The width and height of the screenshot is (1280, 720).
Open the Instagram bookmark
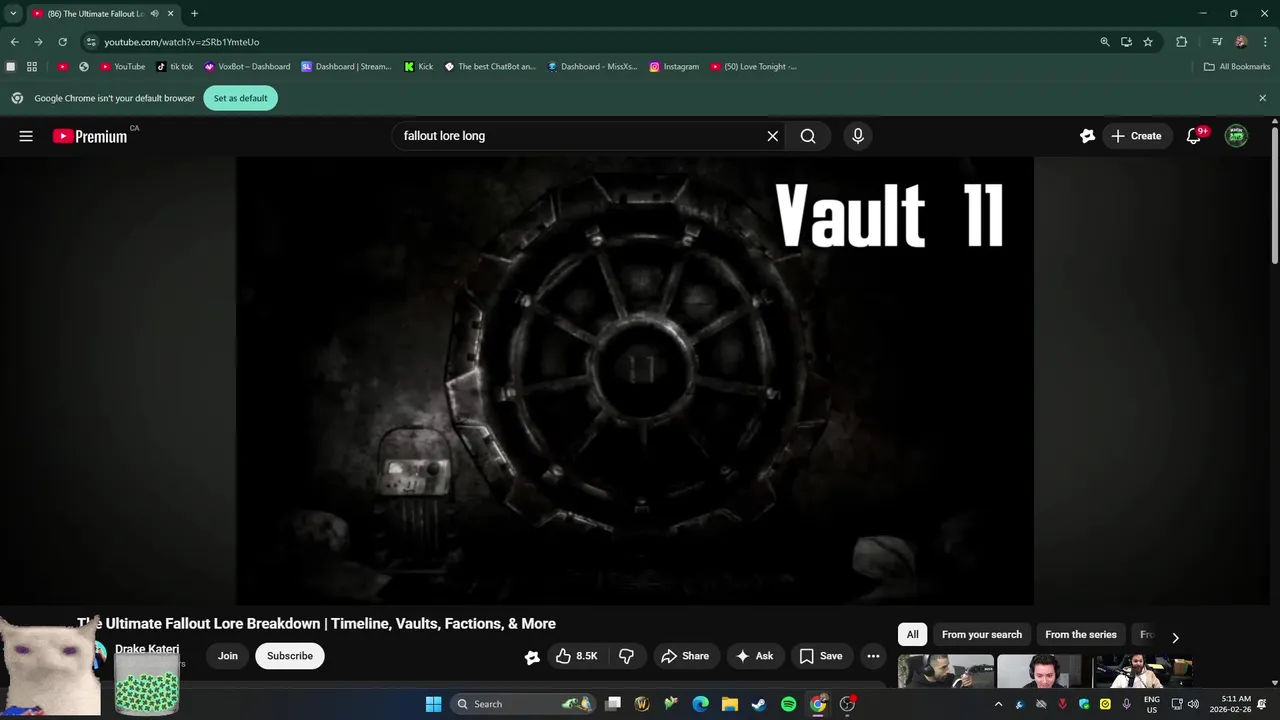(674, 67)
